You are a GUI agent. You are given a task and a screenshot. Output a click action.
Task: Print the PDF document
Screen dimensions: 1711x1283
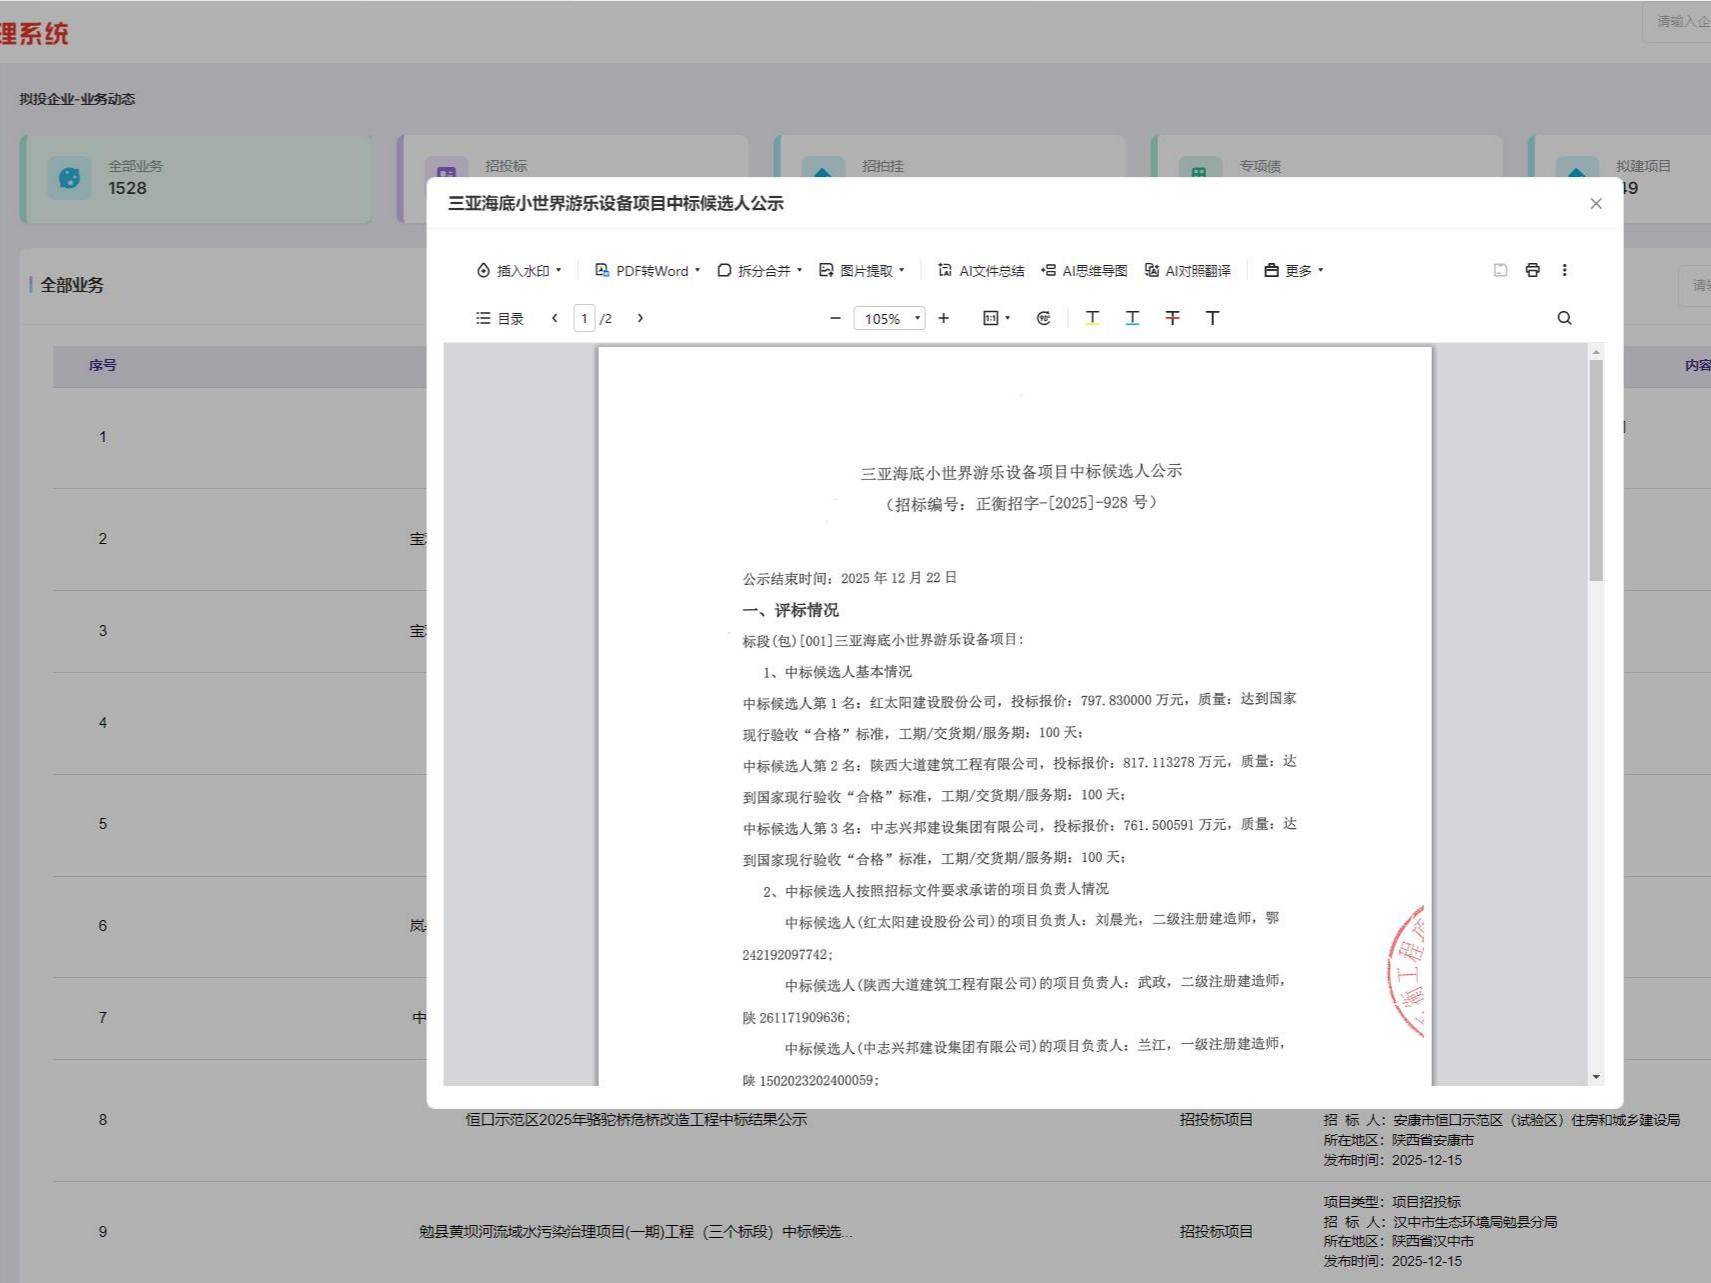click(1532, 270)
